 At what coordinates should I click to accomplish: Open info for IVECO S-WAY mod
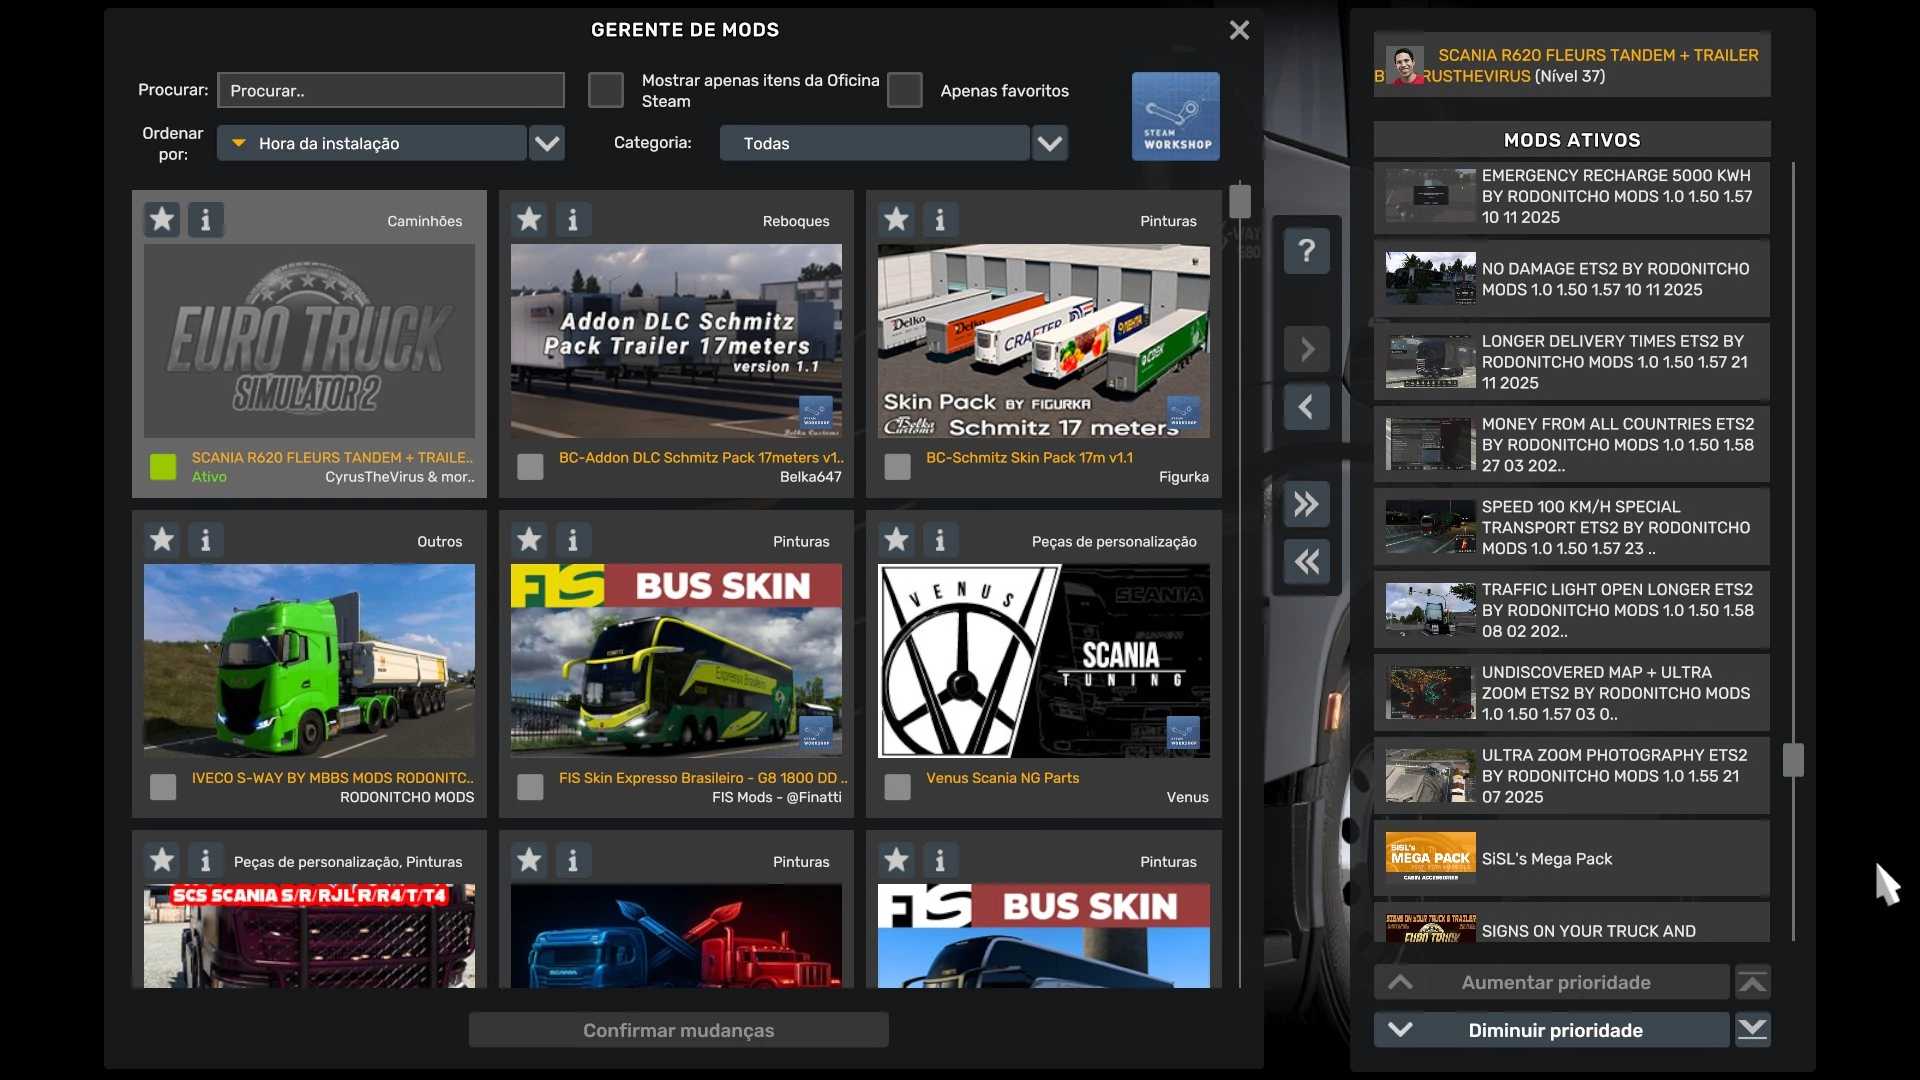click(206, 540)
